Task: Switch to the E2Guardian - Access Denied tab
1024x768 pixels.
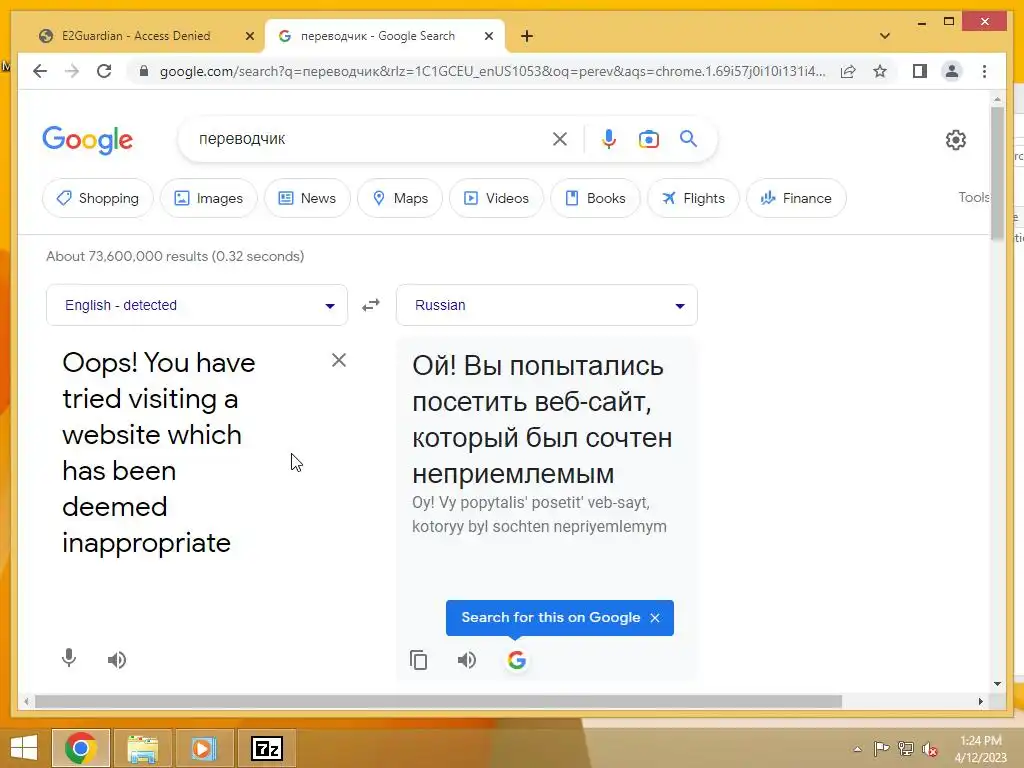Action: coord(136,36)
